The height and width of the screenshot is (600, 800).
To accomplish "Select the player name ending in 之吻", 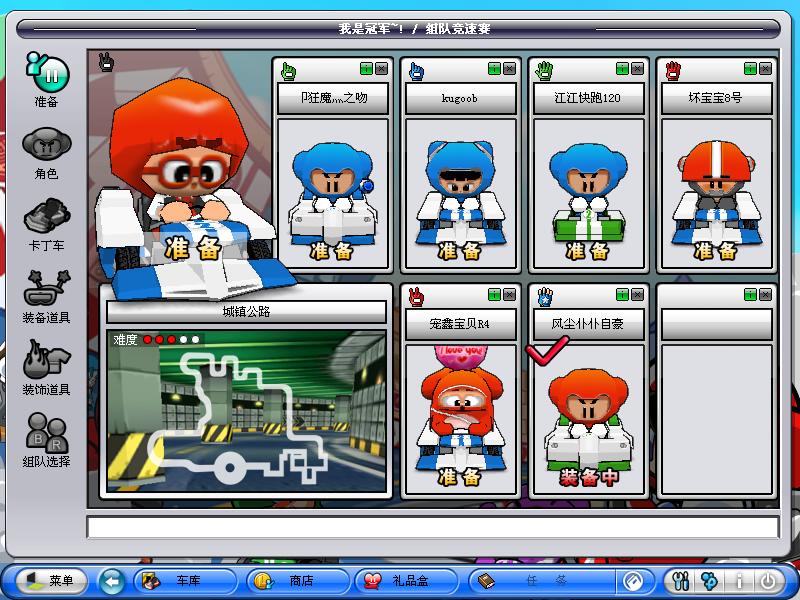I will pos(333,98).
